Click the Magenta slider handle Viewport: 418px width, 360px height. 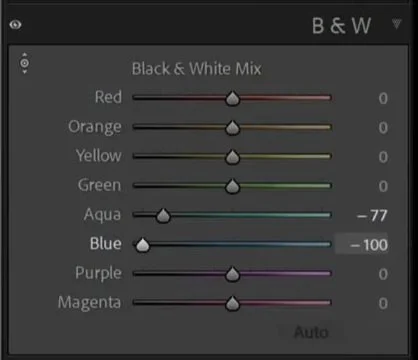click(232, 304)
